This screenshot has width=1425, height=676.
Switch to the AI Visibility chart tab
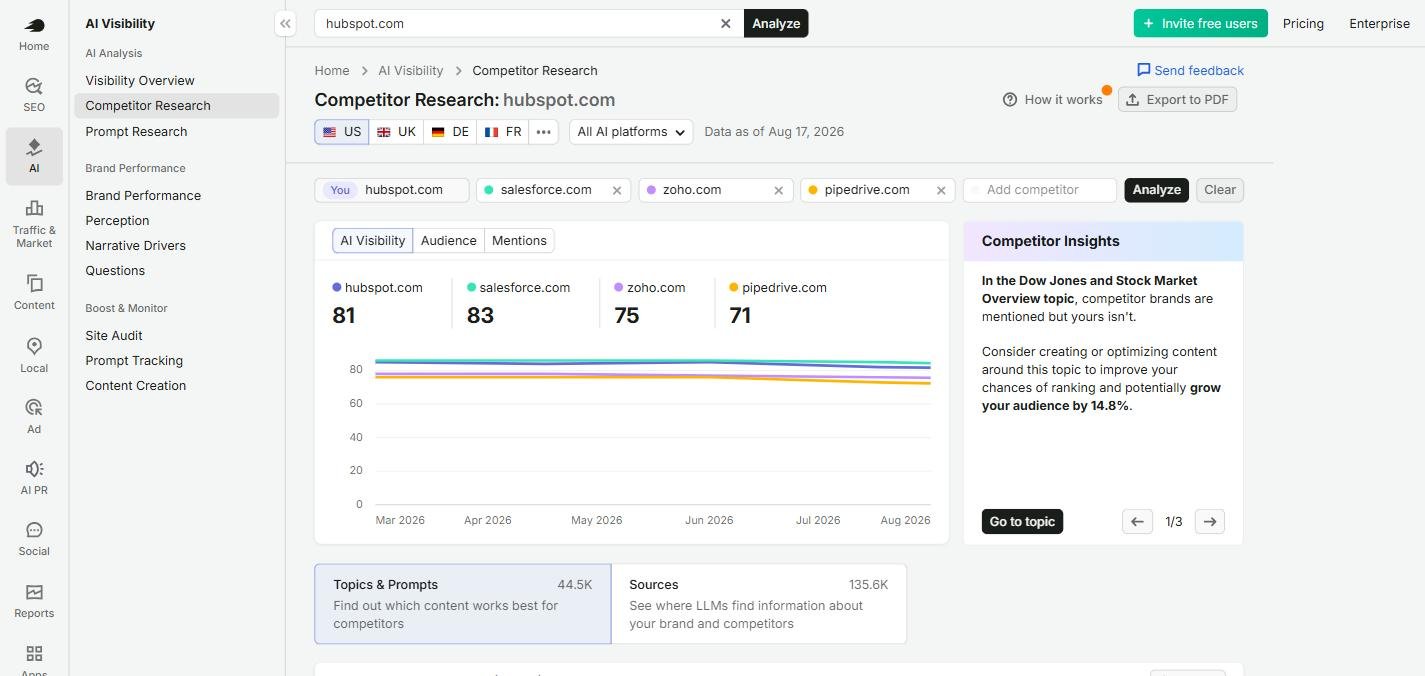pos(373,240)
